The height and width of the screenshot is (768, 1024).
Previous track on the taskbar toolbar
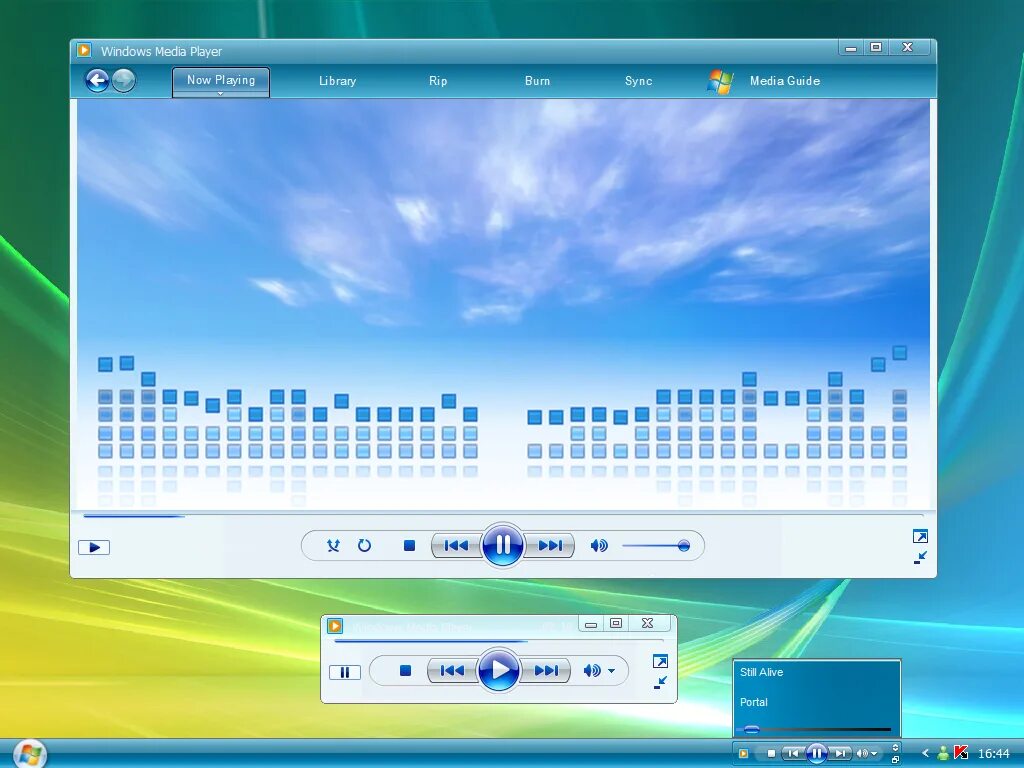pyautogui.click(x=793, y=753)
